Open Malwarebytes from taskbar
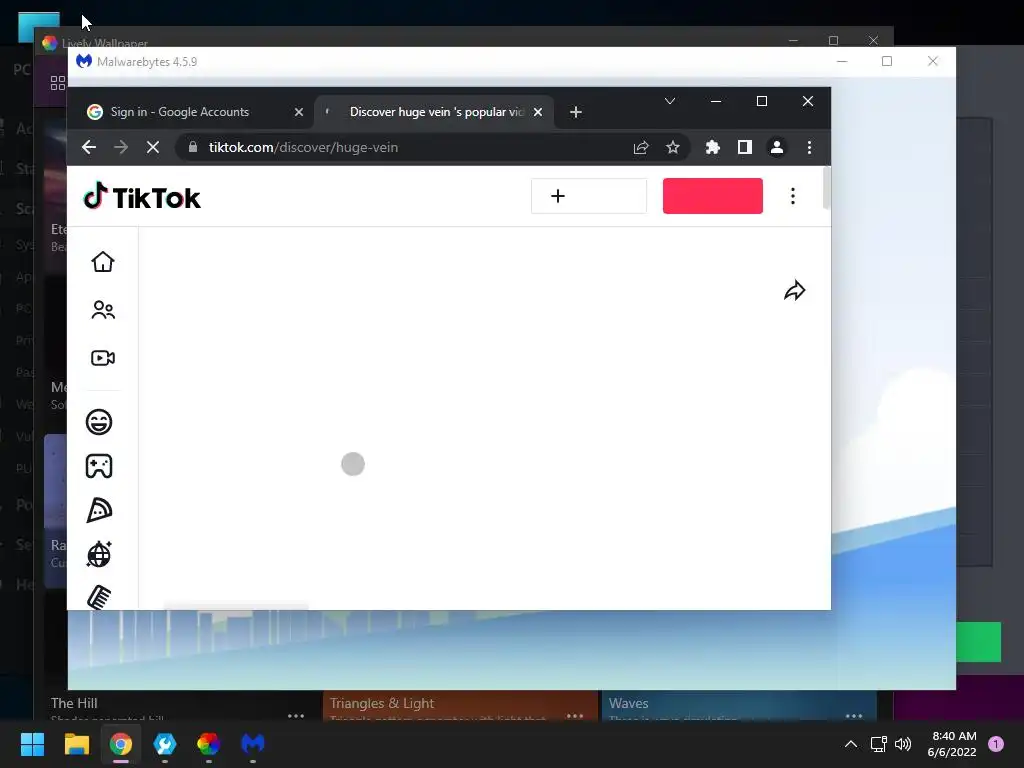The height and width of the screenshot is (768, 1024). (253, 744)
